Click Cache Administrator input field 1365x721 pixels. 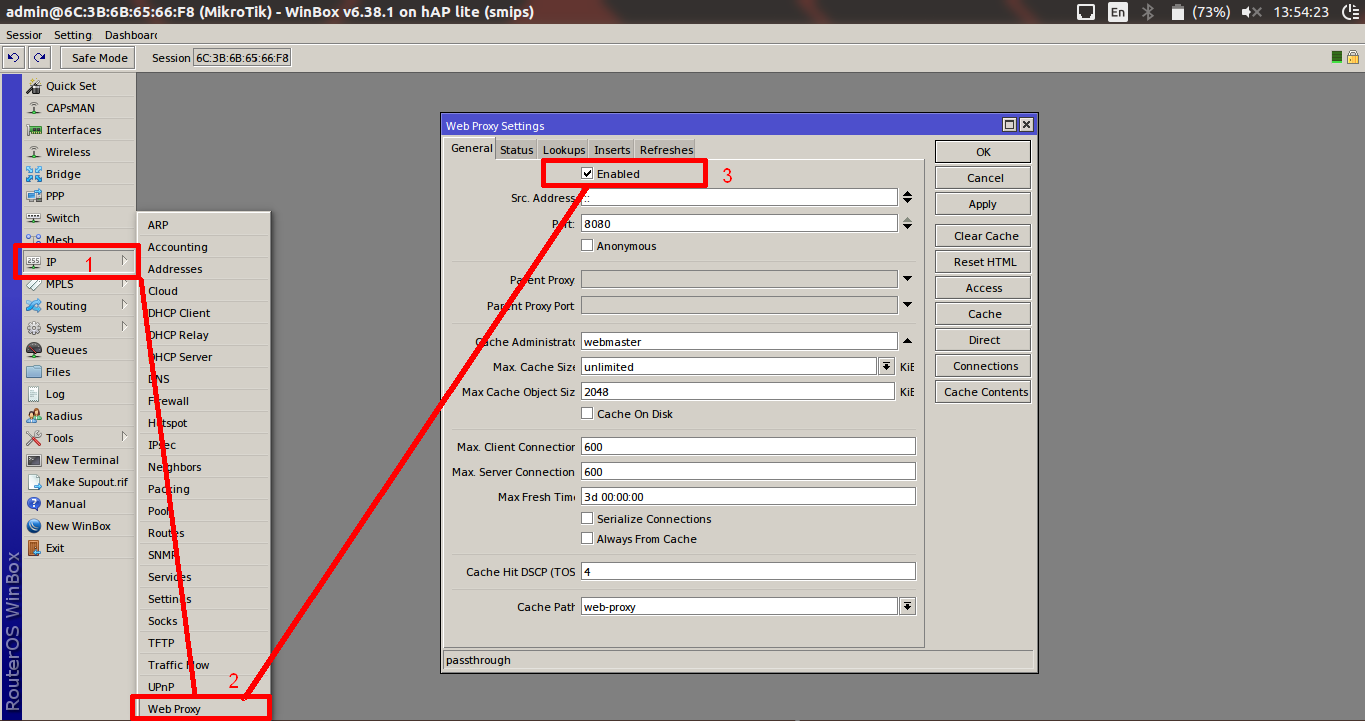point(739,341)
